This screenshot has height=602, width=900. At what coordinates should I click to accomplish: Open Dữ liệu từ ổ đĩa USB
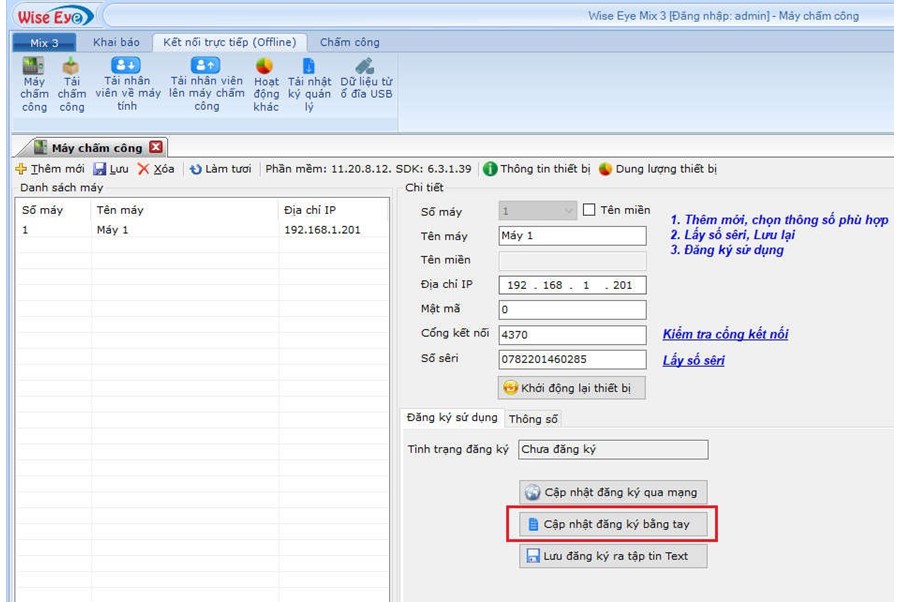tap(366, 79)
